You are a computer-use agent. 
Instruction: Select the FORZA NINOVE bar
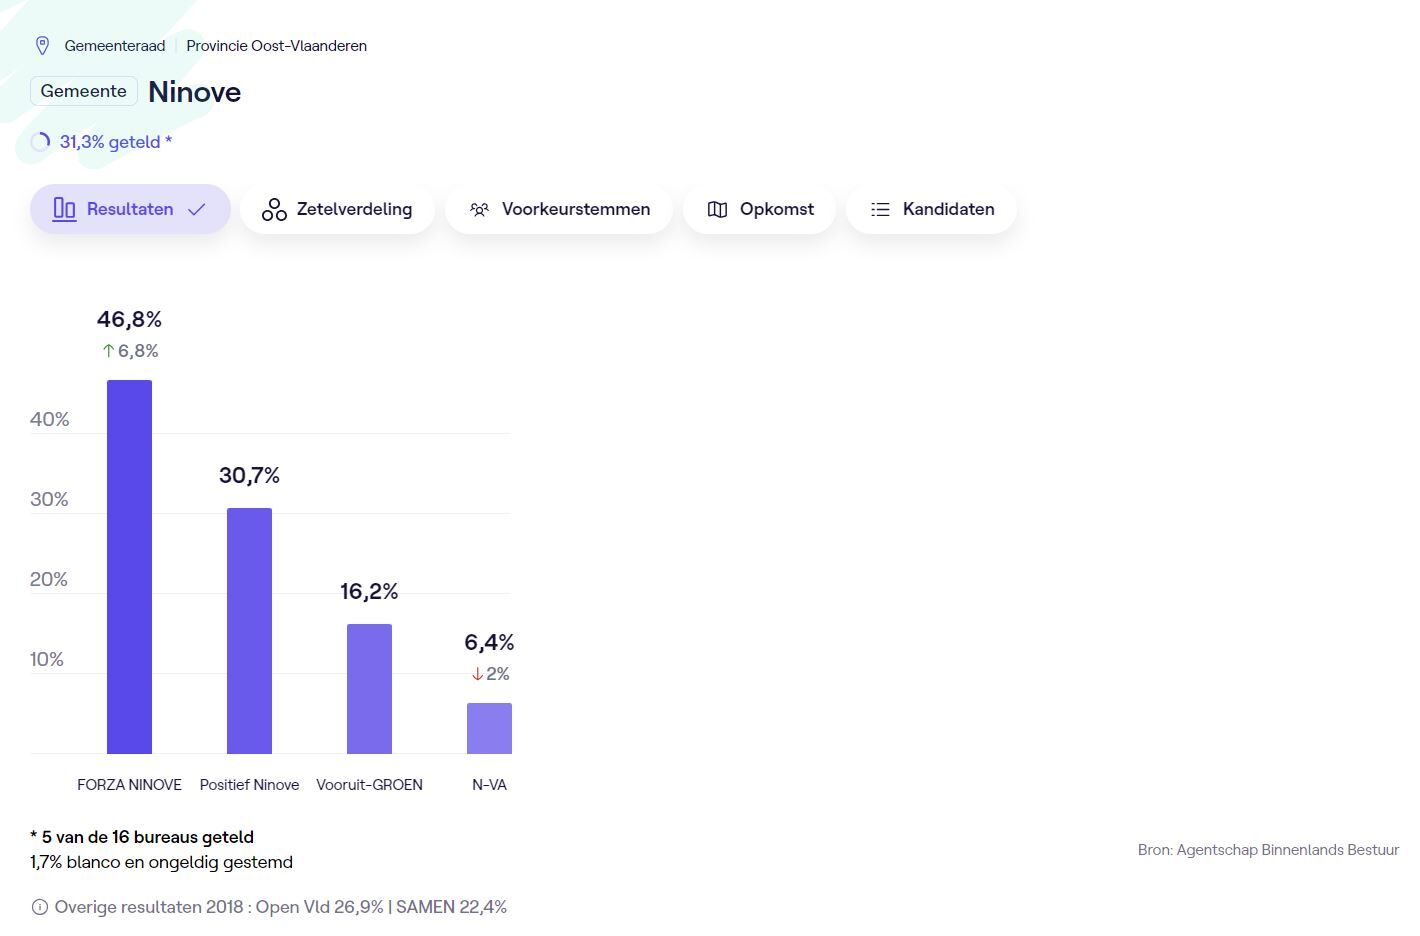pyautogui.click(x=129, y=566)
